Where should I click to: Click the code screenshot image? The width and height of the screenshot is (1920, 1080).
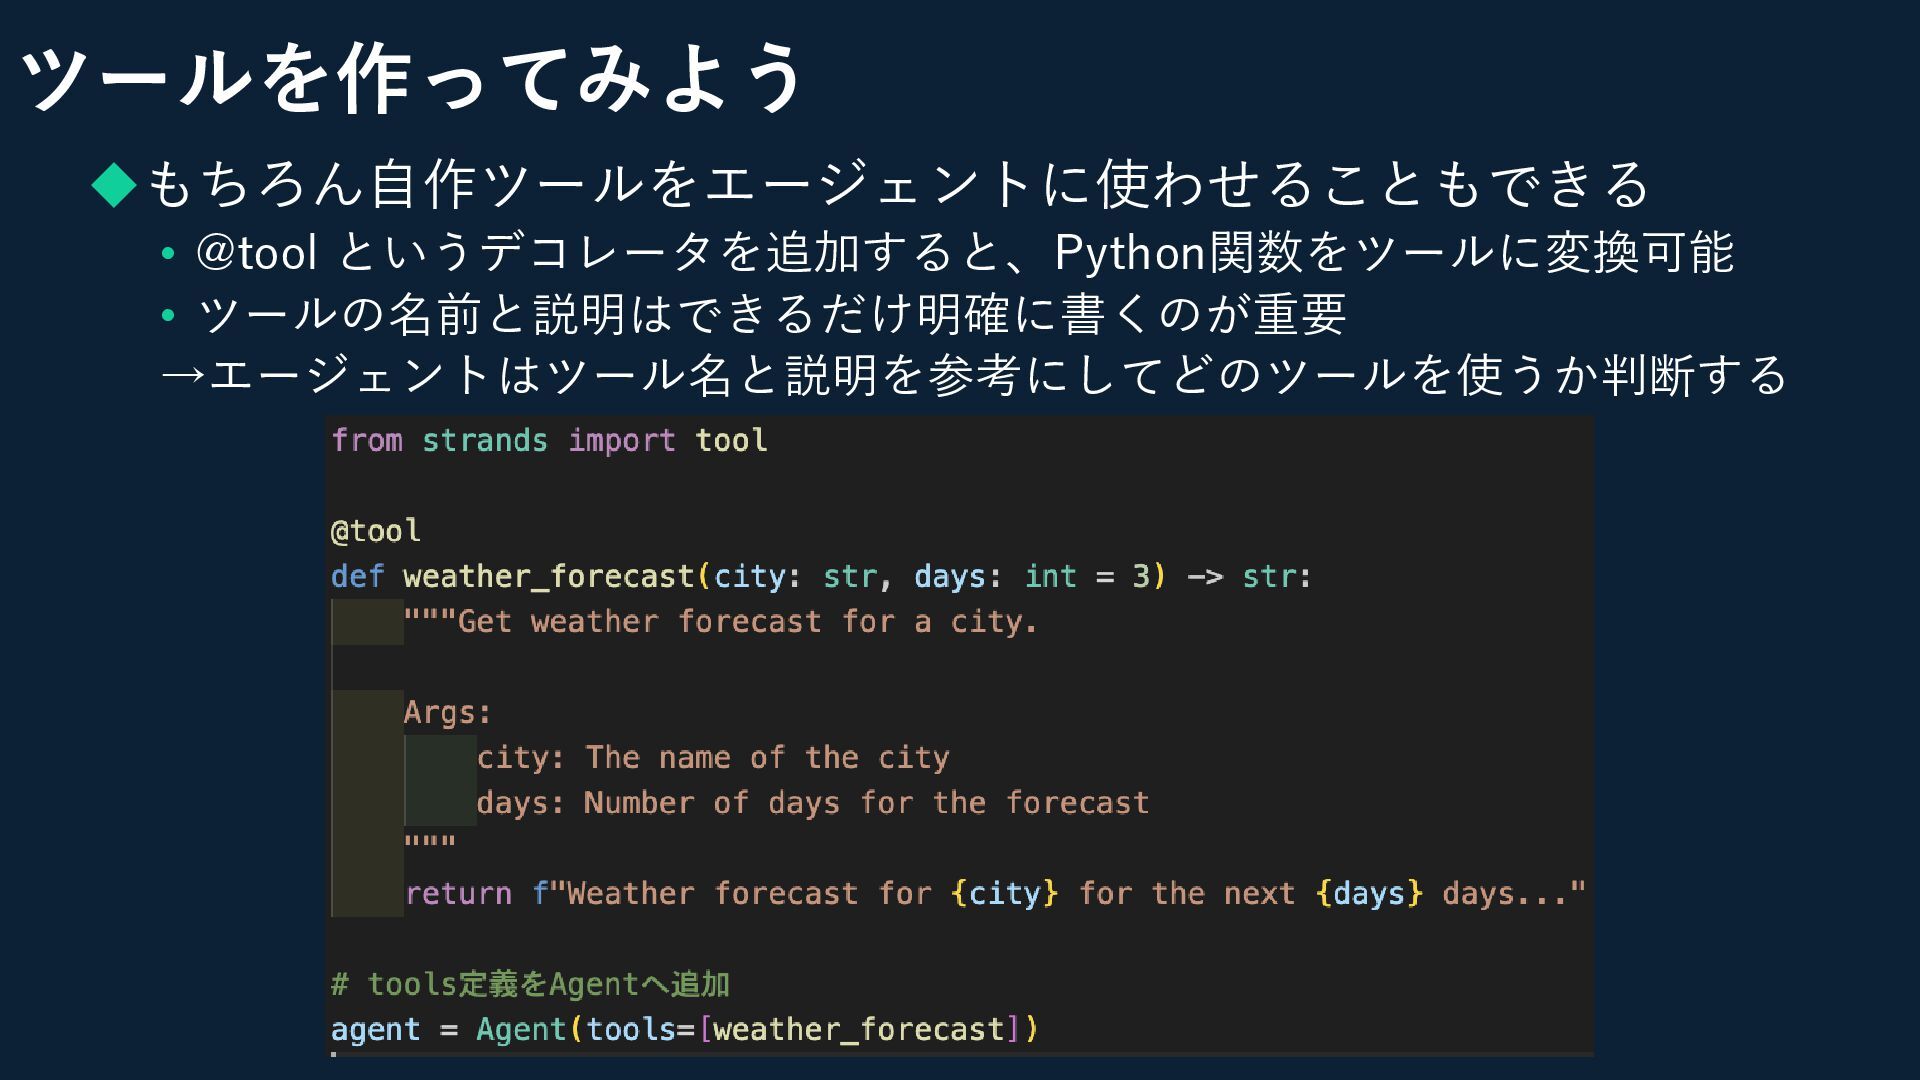(960, 736)
